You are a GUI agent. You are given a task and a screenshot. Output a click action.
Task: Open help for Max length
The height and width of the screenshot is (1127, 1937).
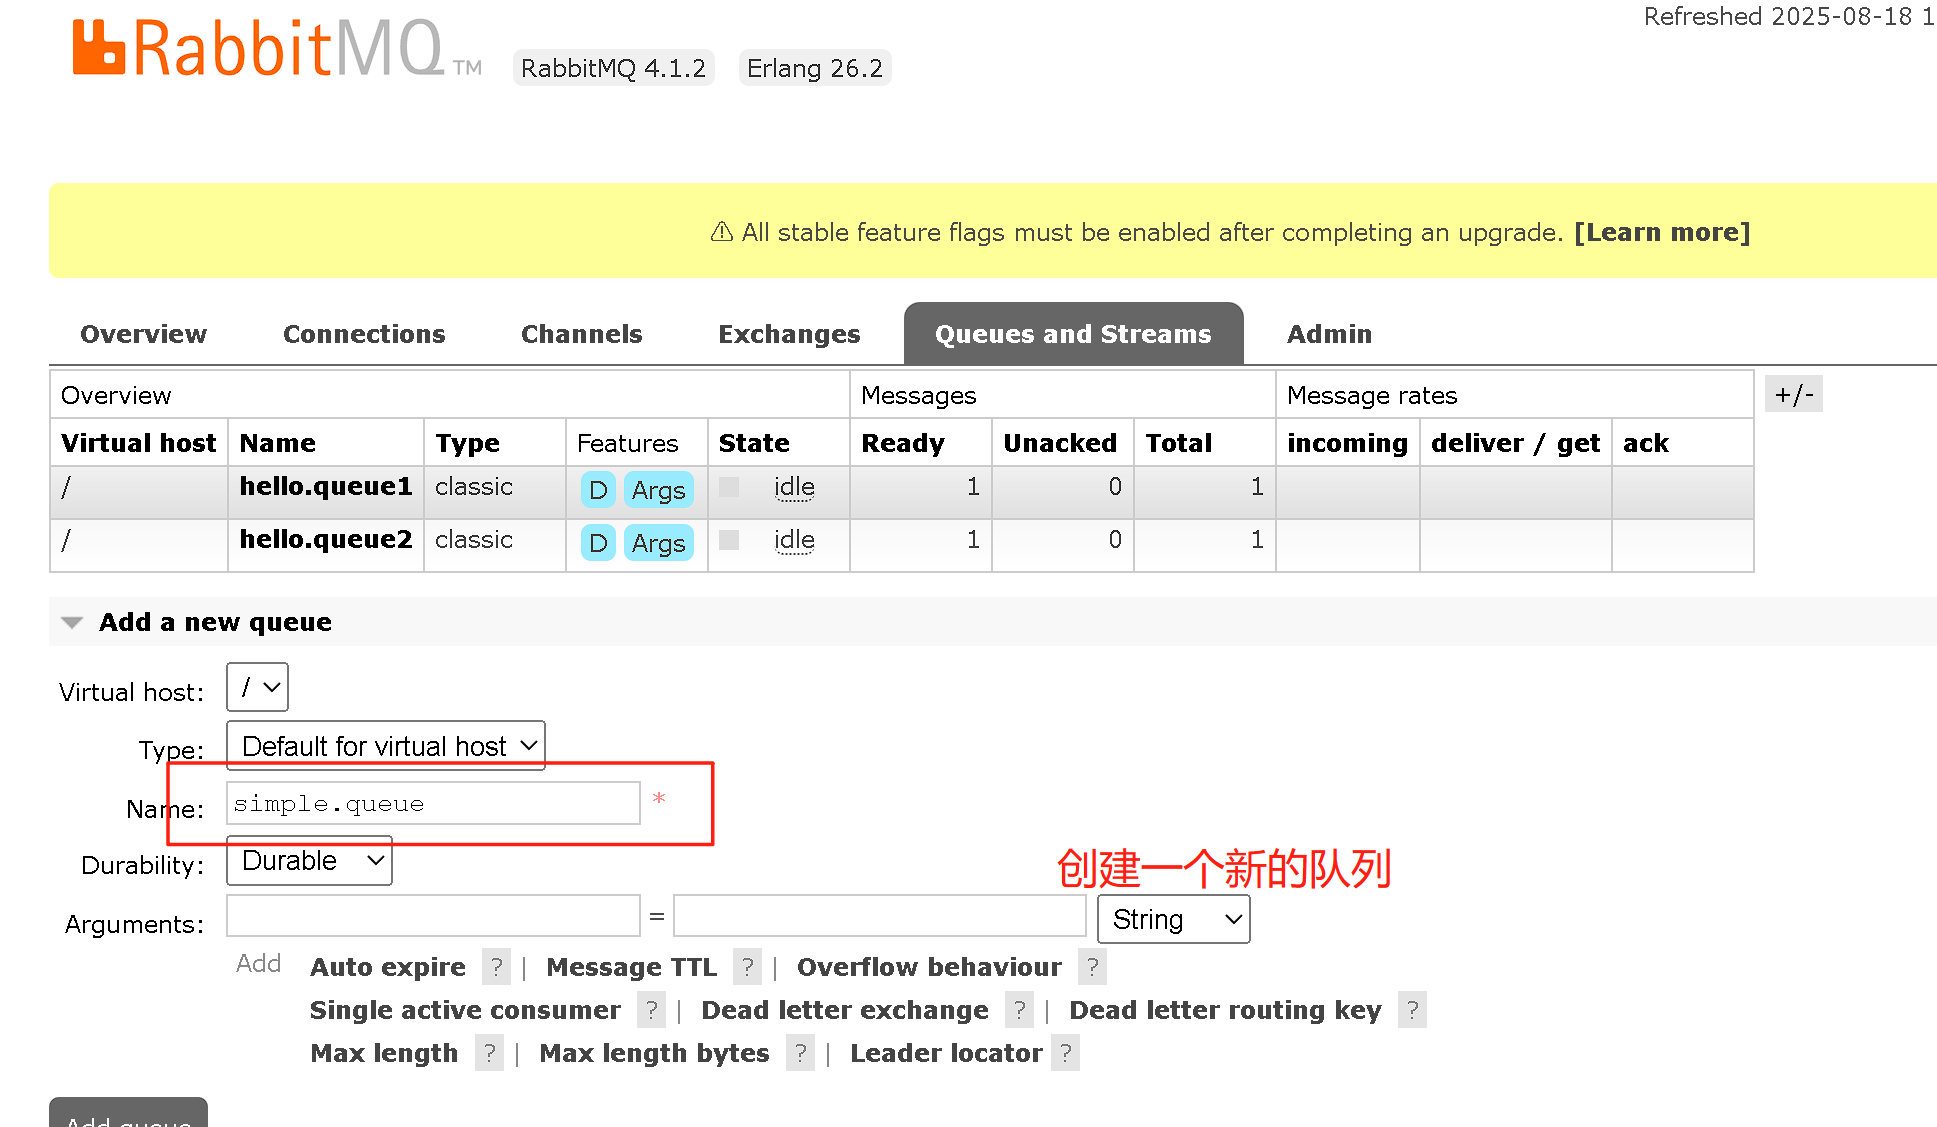tap(489, 1053)
